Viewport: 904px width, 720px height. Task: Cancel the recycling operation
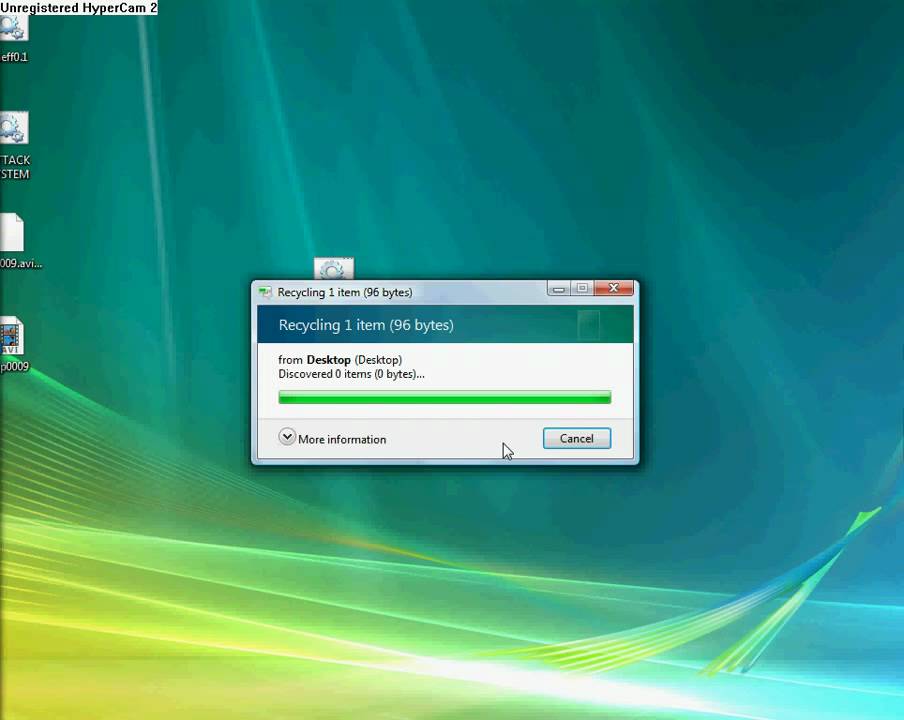point(577,438)
